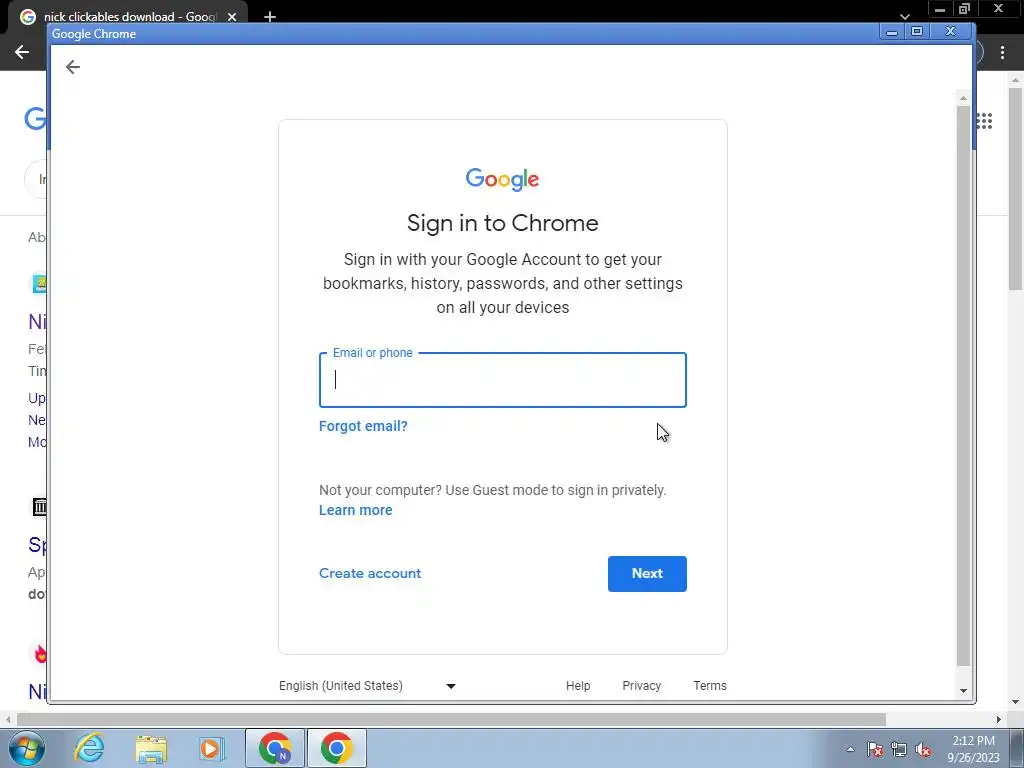Viewport: 1024px width, 768px height.
Task: Show hidden system tray icons
Action: point(850,749)
